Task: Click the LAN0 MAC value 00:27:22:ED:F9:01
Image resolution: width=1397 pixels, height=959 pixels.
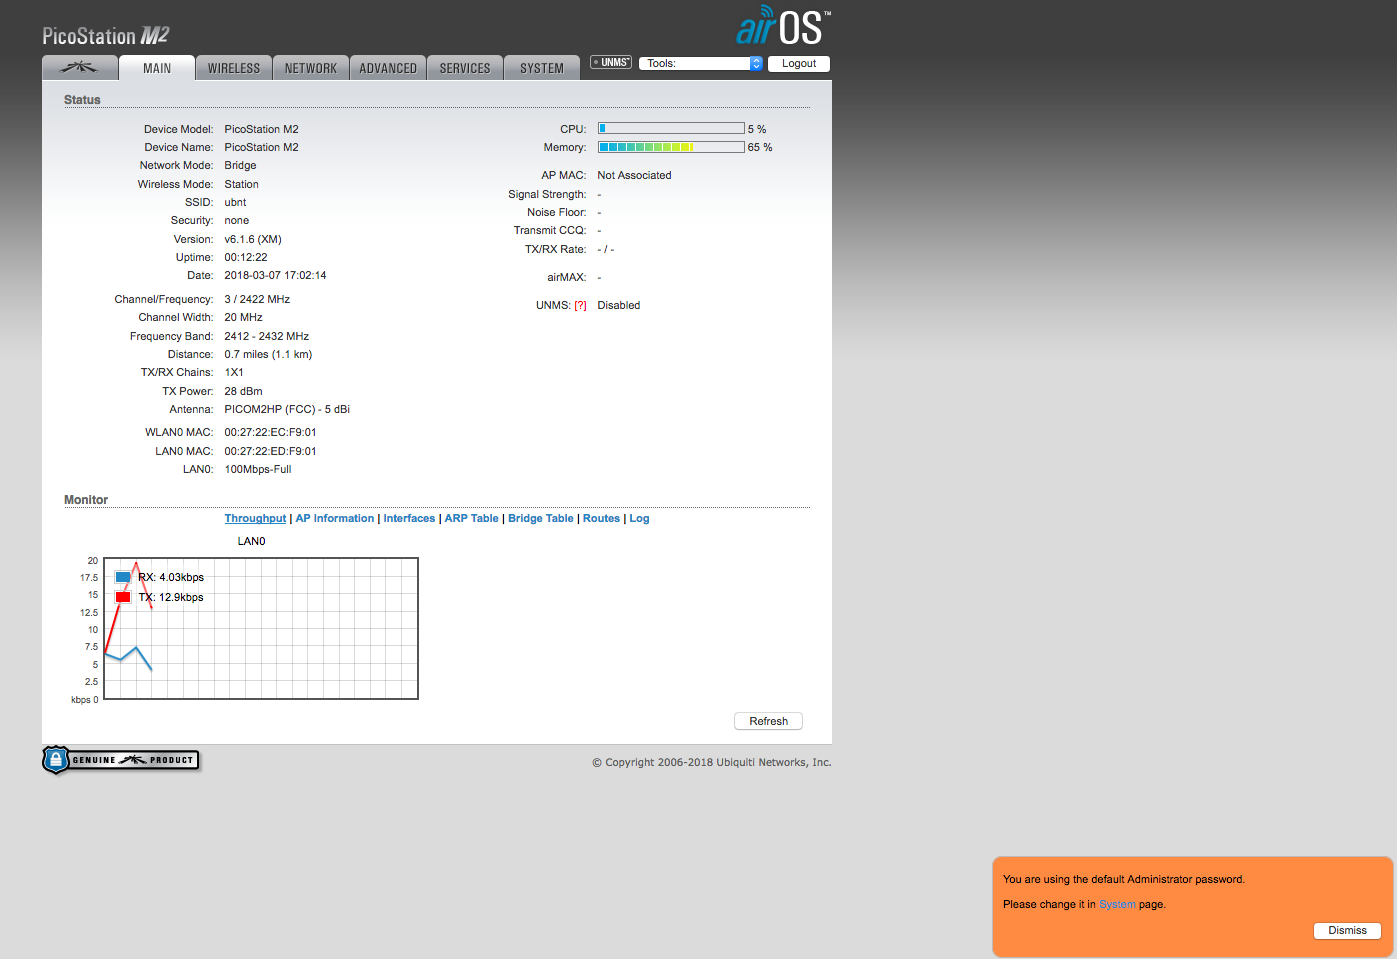Action: click(x=270, y=451)
